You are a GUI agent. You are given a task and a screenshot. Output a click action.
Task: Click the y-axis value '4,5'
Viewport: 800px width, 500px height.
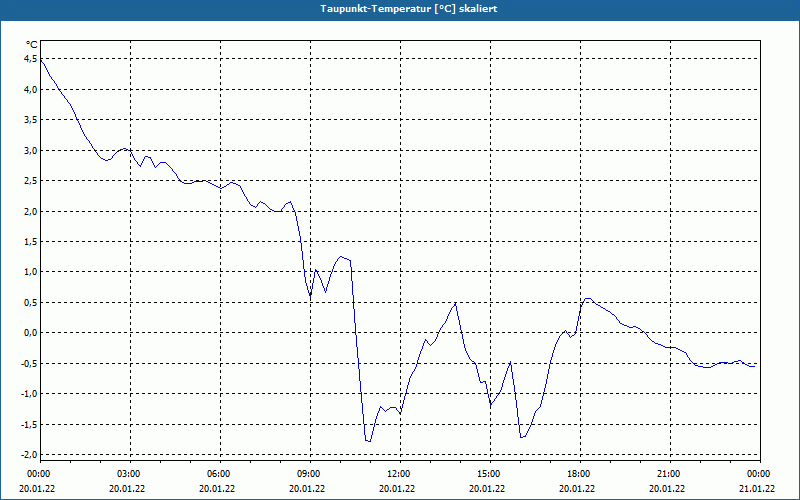point(31,59)
